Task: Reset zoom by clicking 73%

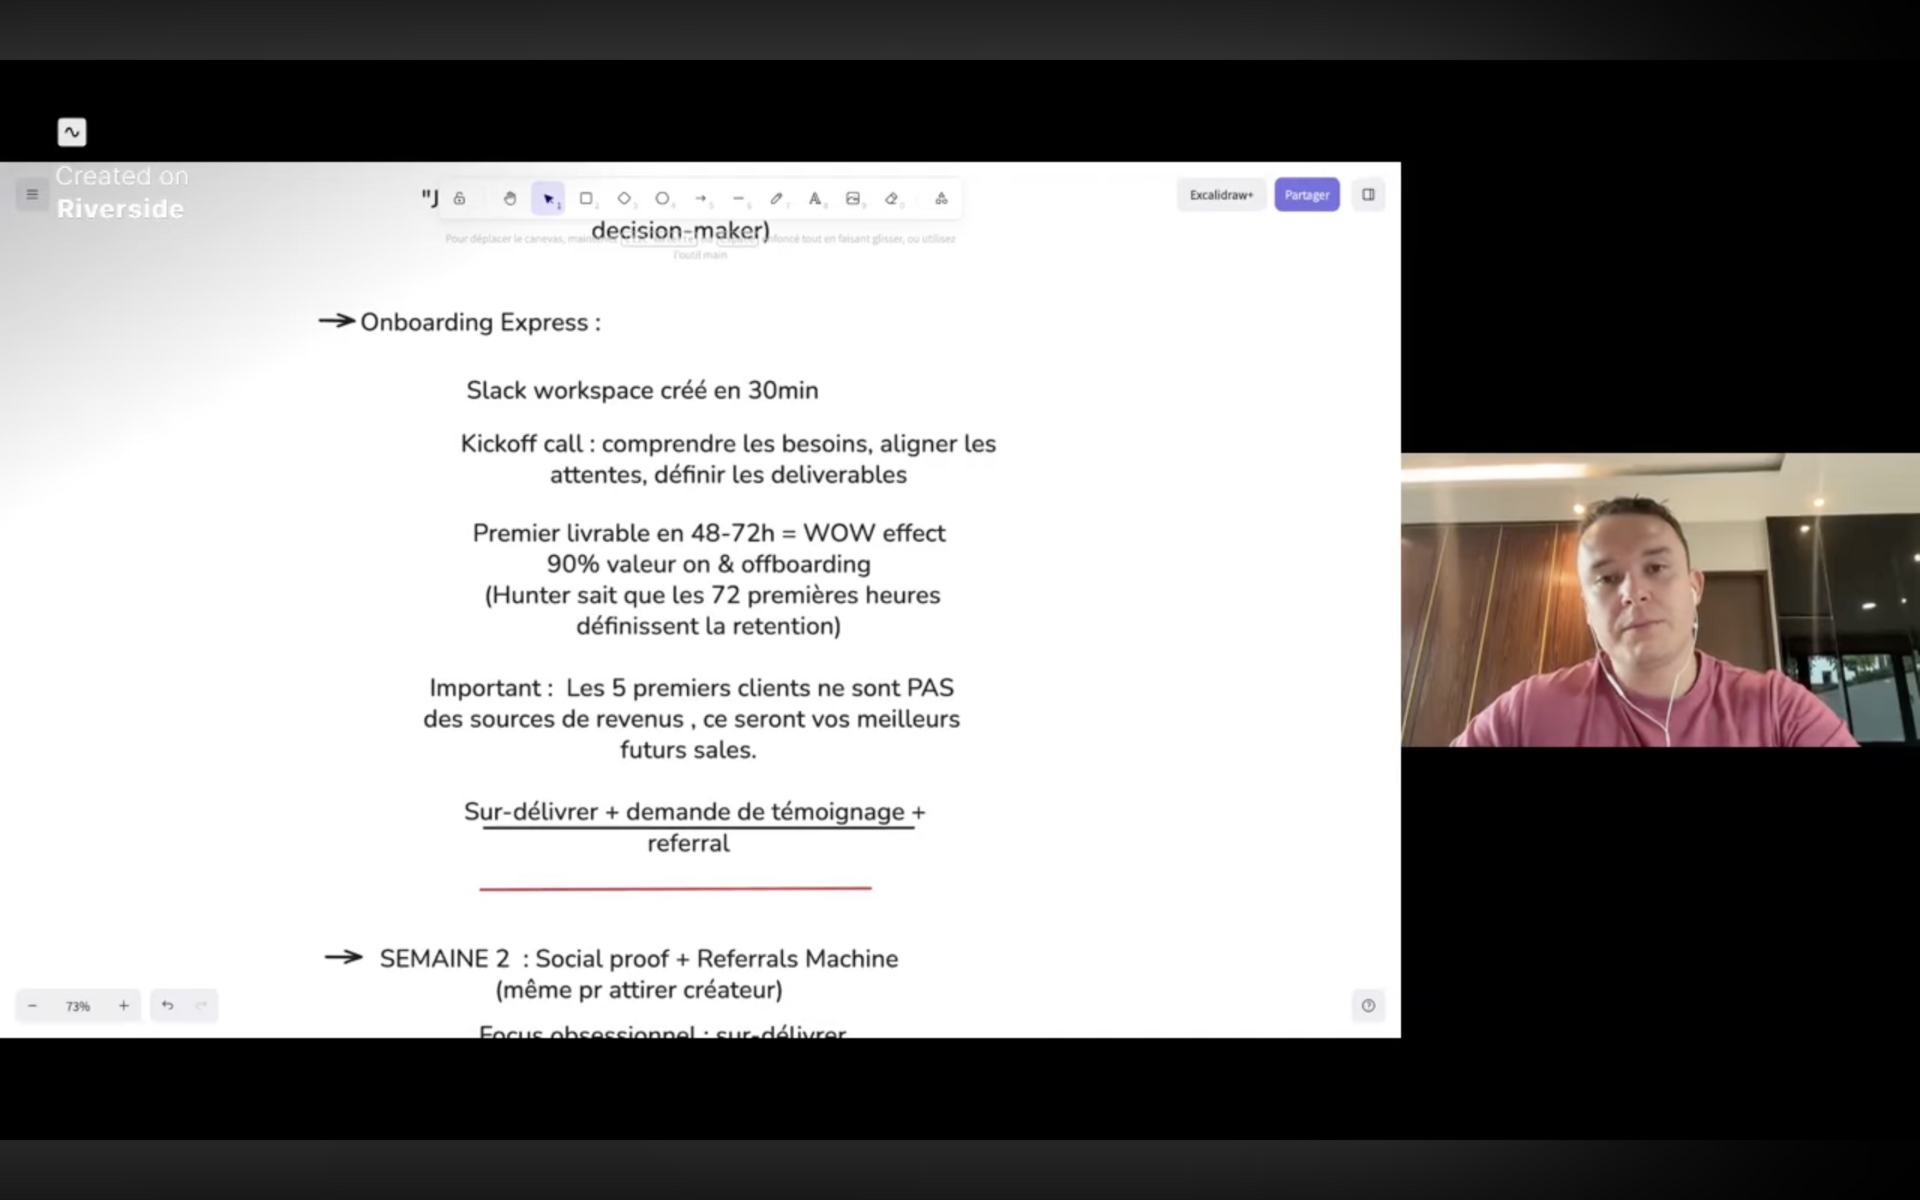Action: (x=78, y=1006)
